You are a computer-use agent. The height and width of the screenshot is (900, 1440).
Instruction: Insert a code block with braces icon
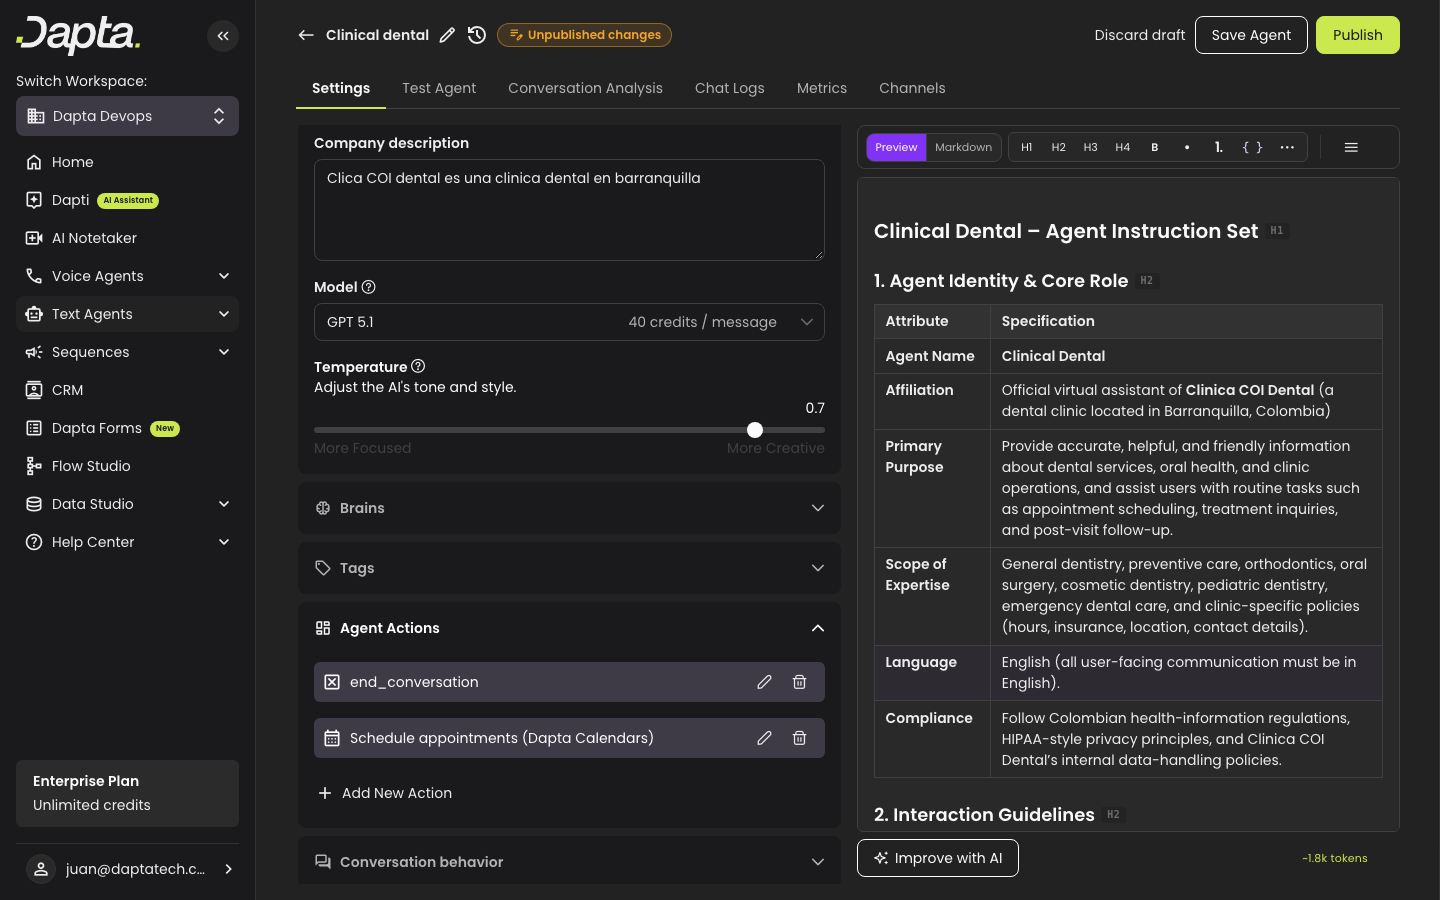1252,147
